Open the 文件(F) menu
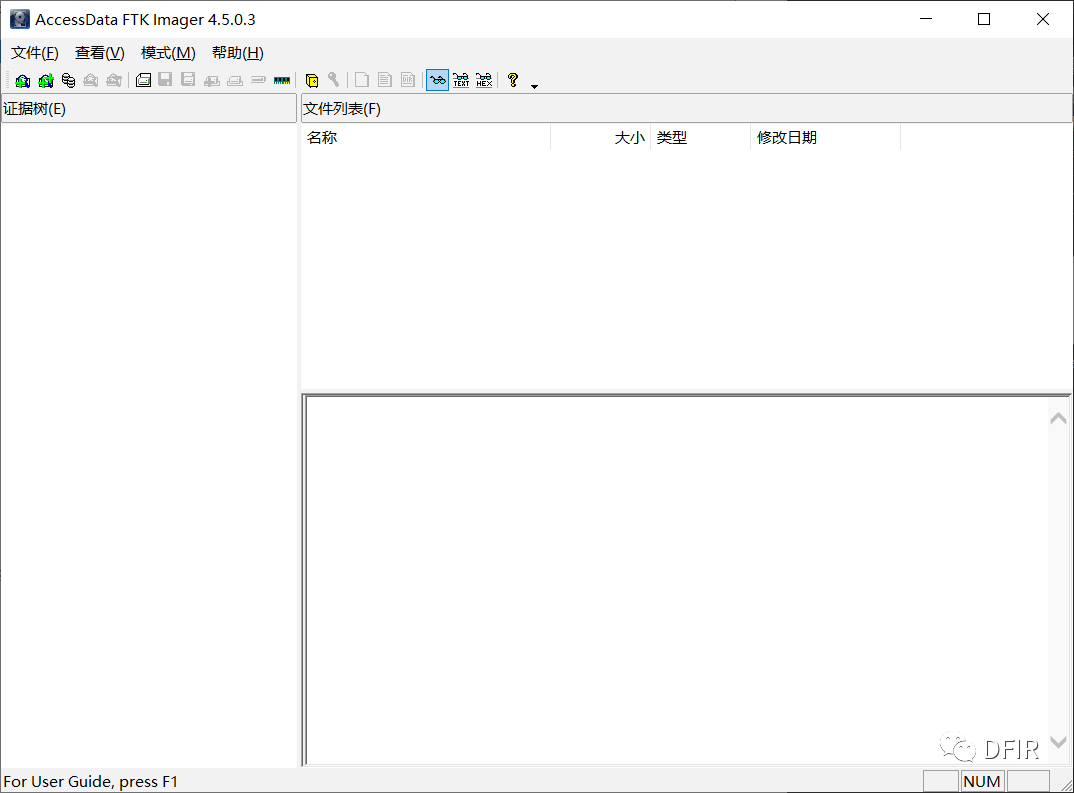Screen dimensions: 1074x793 click(x=35, y=53)
